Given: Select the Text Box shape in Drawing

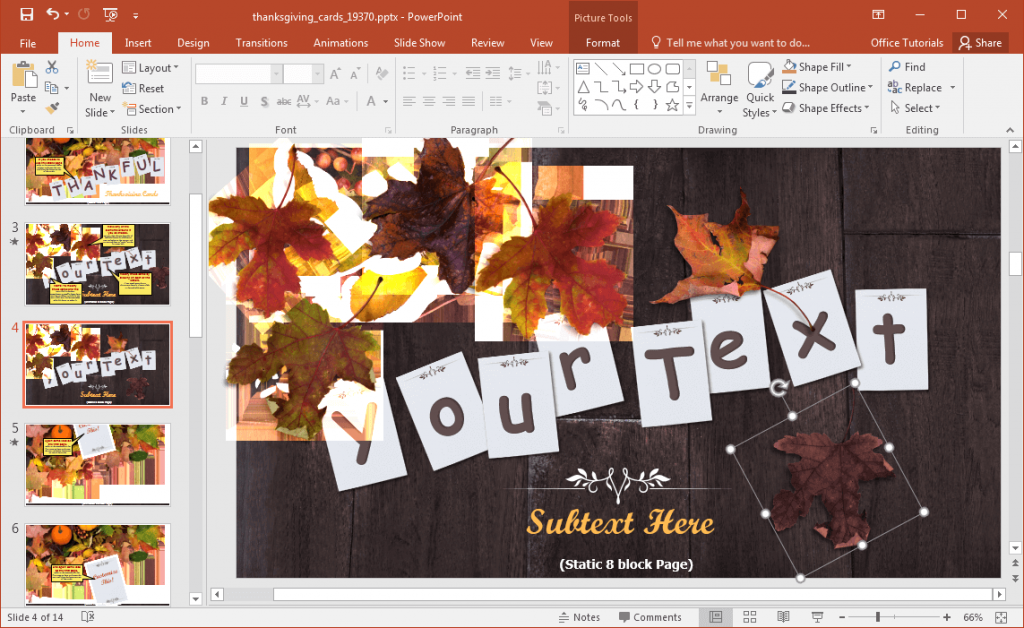Looking at the screenshot, I should (583, 69).
